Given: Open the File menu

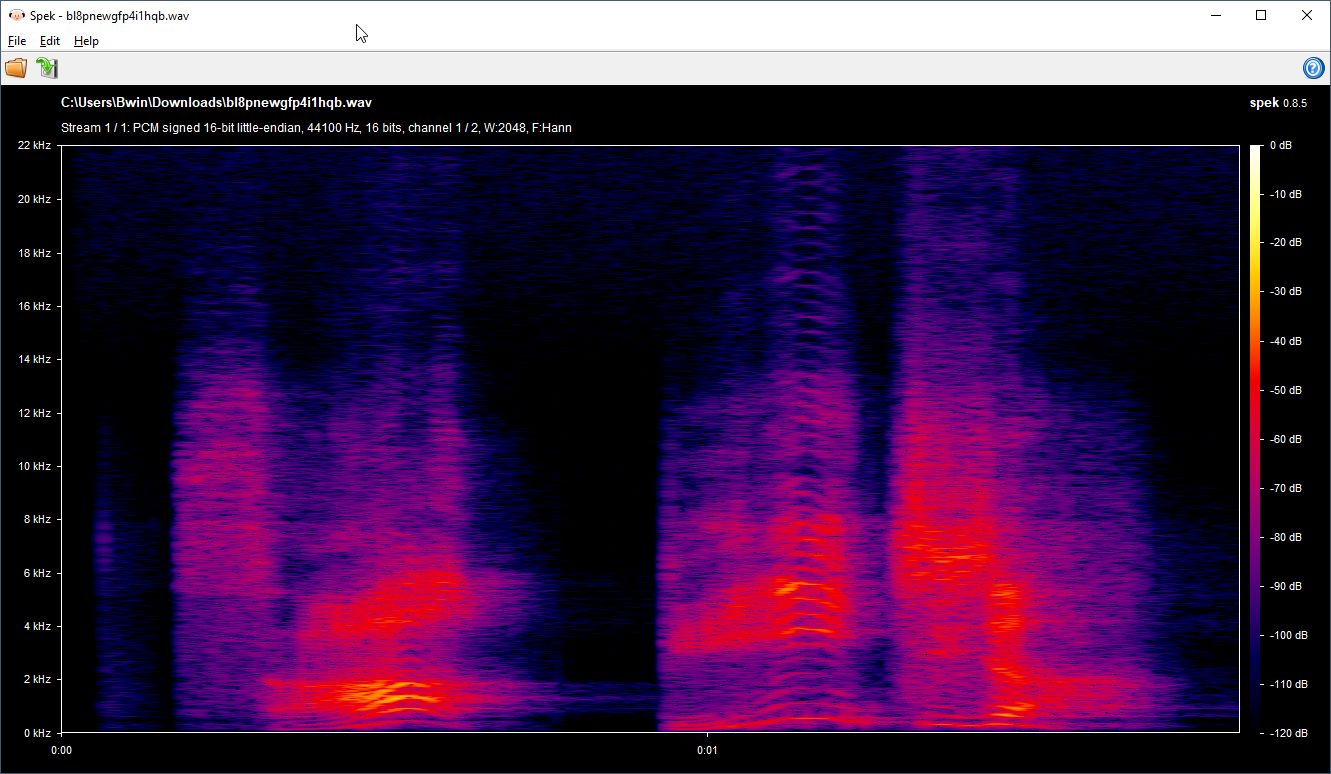Looking at the screenshot, I should 17,41.
